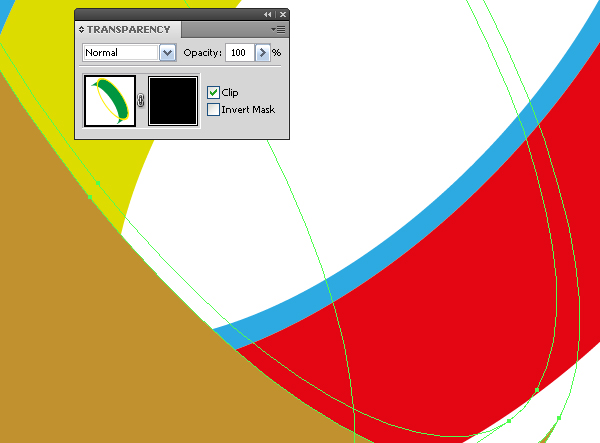Uncheck the Clip checkbox
The height and width of the screenshot is (443, 600).
213,93
